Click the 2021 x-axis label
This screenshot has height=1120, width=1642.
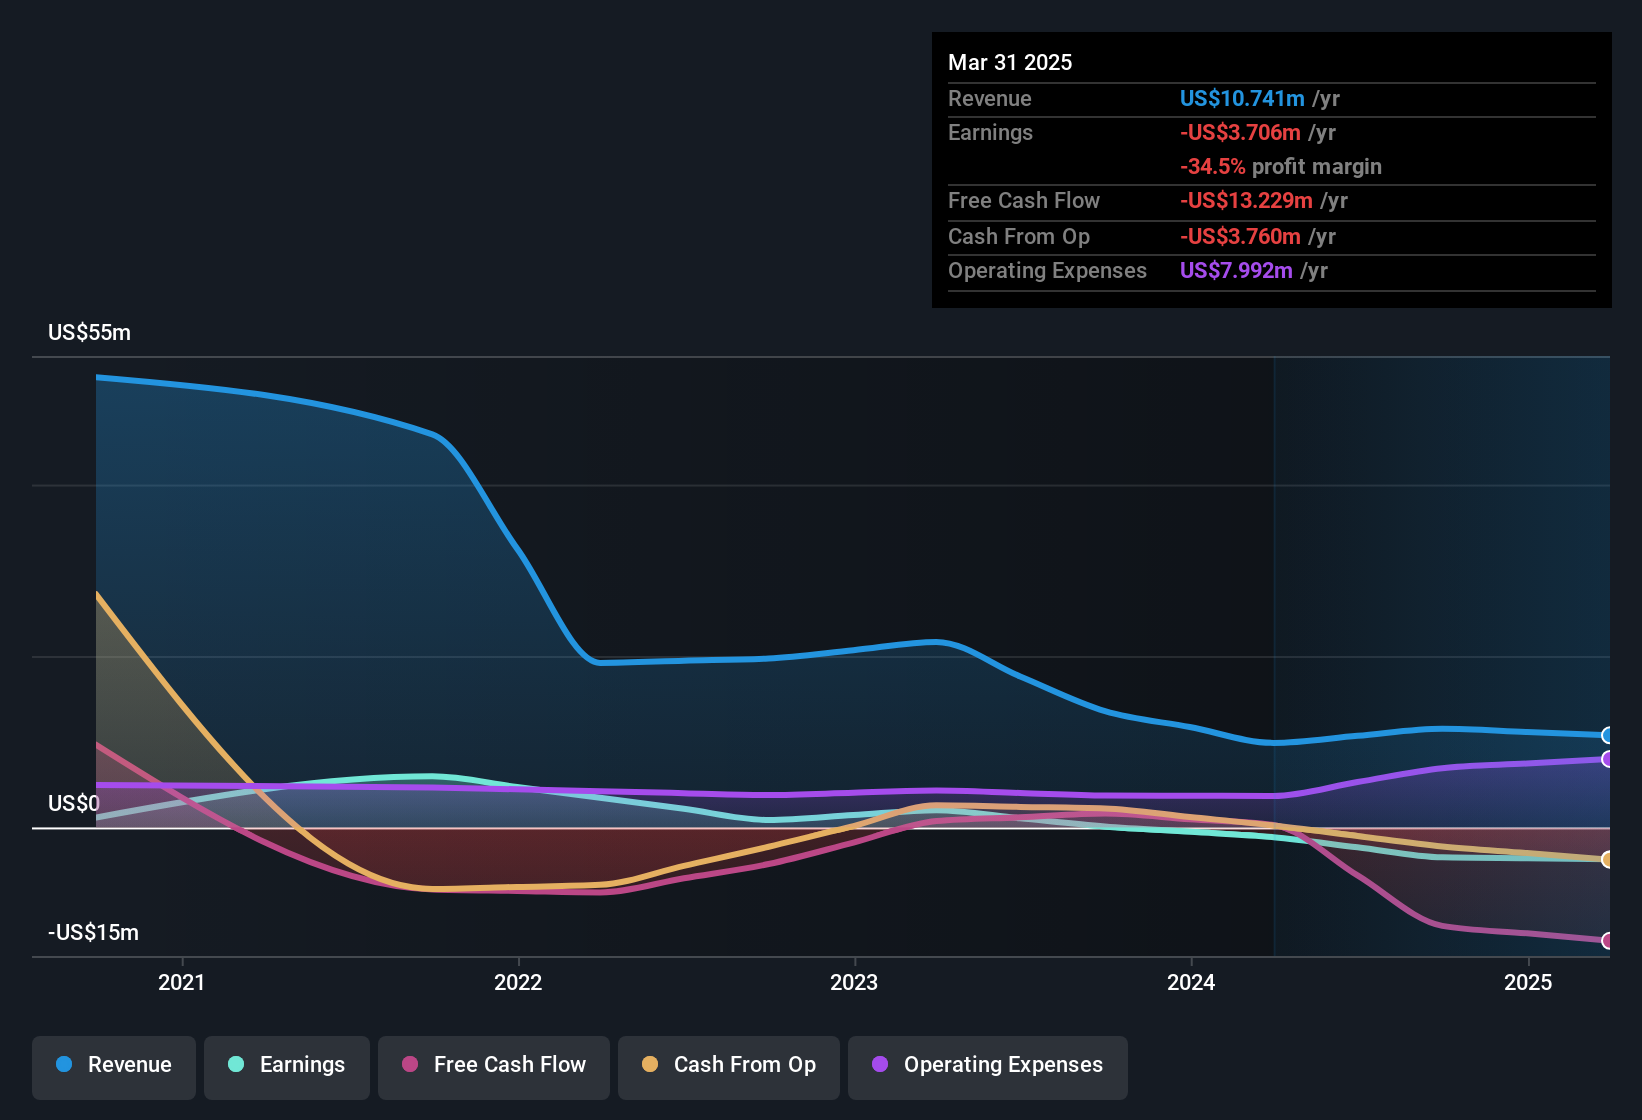182,982
